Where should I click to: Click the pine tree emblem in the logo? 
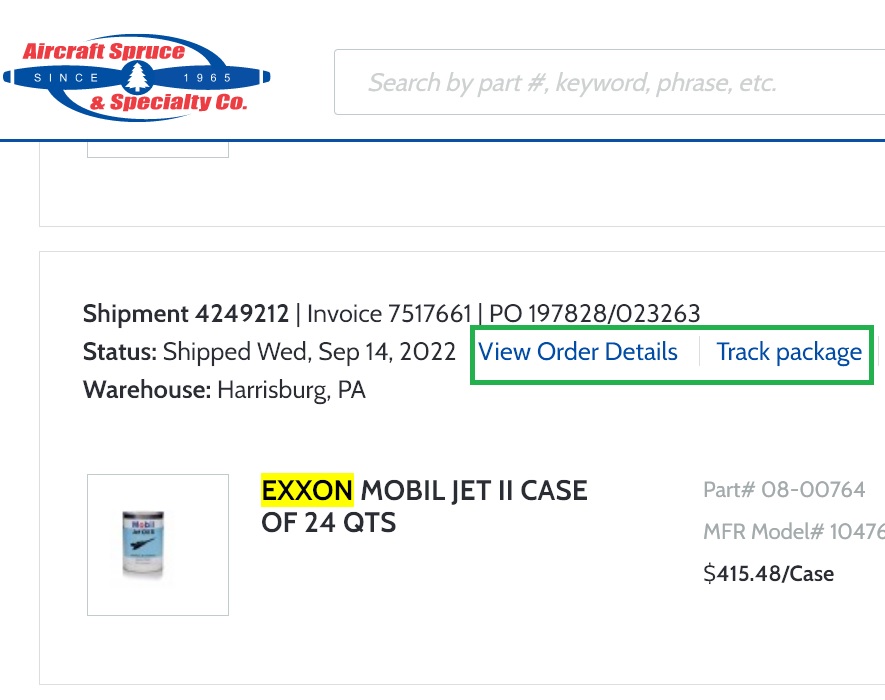137,77
